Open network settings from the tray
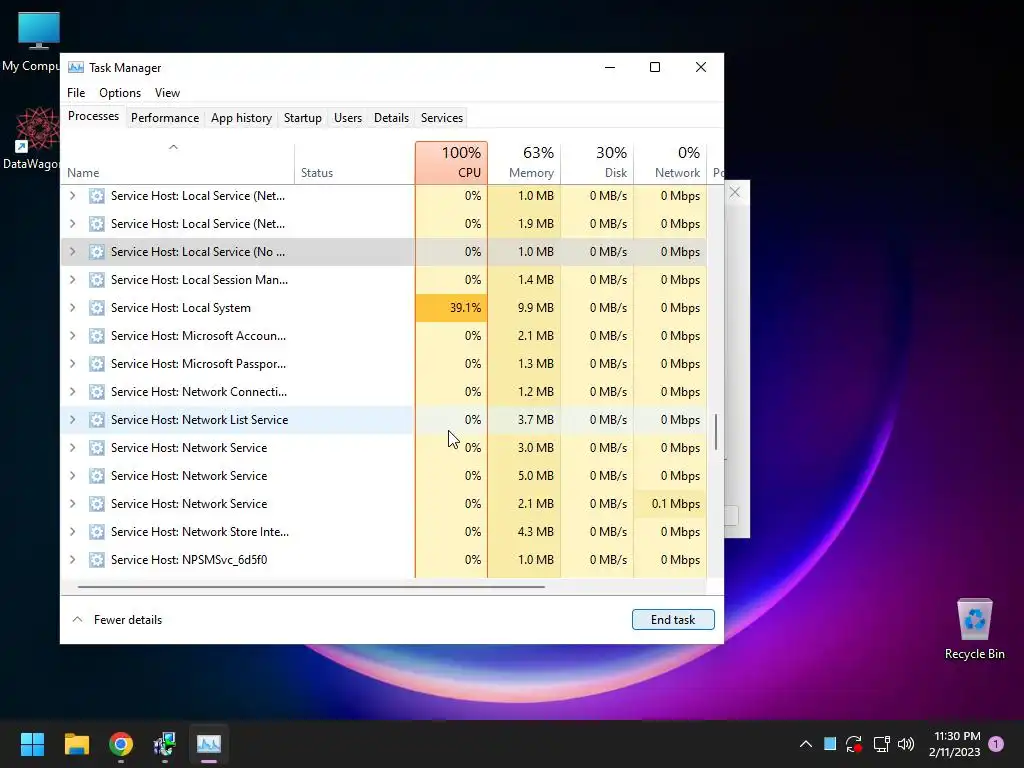This screenshot has height=768, width=1024. pos(882,744)
